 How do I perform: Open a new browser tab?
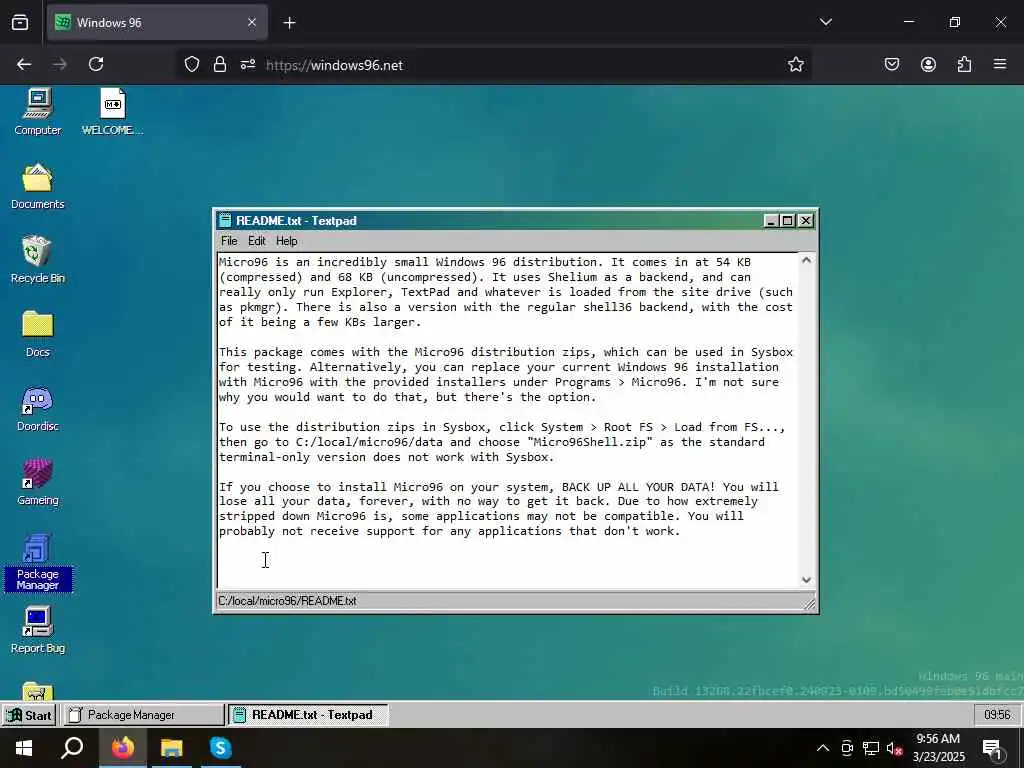(x=289, y=23)
